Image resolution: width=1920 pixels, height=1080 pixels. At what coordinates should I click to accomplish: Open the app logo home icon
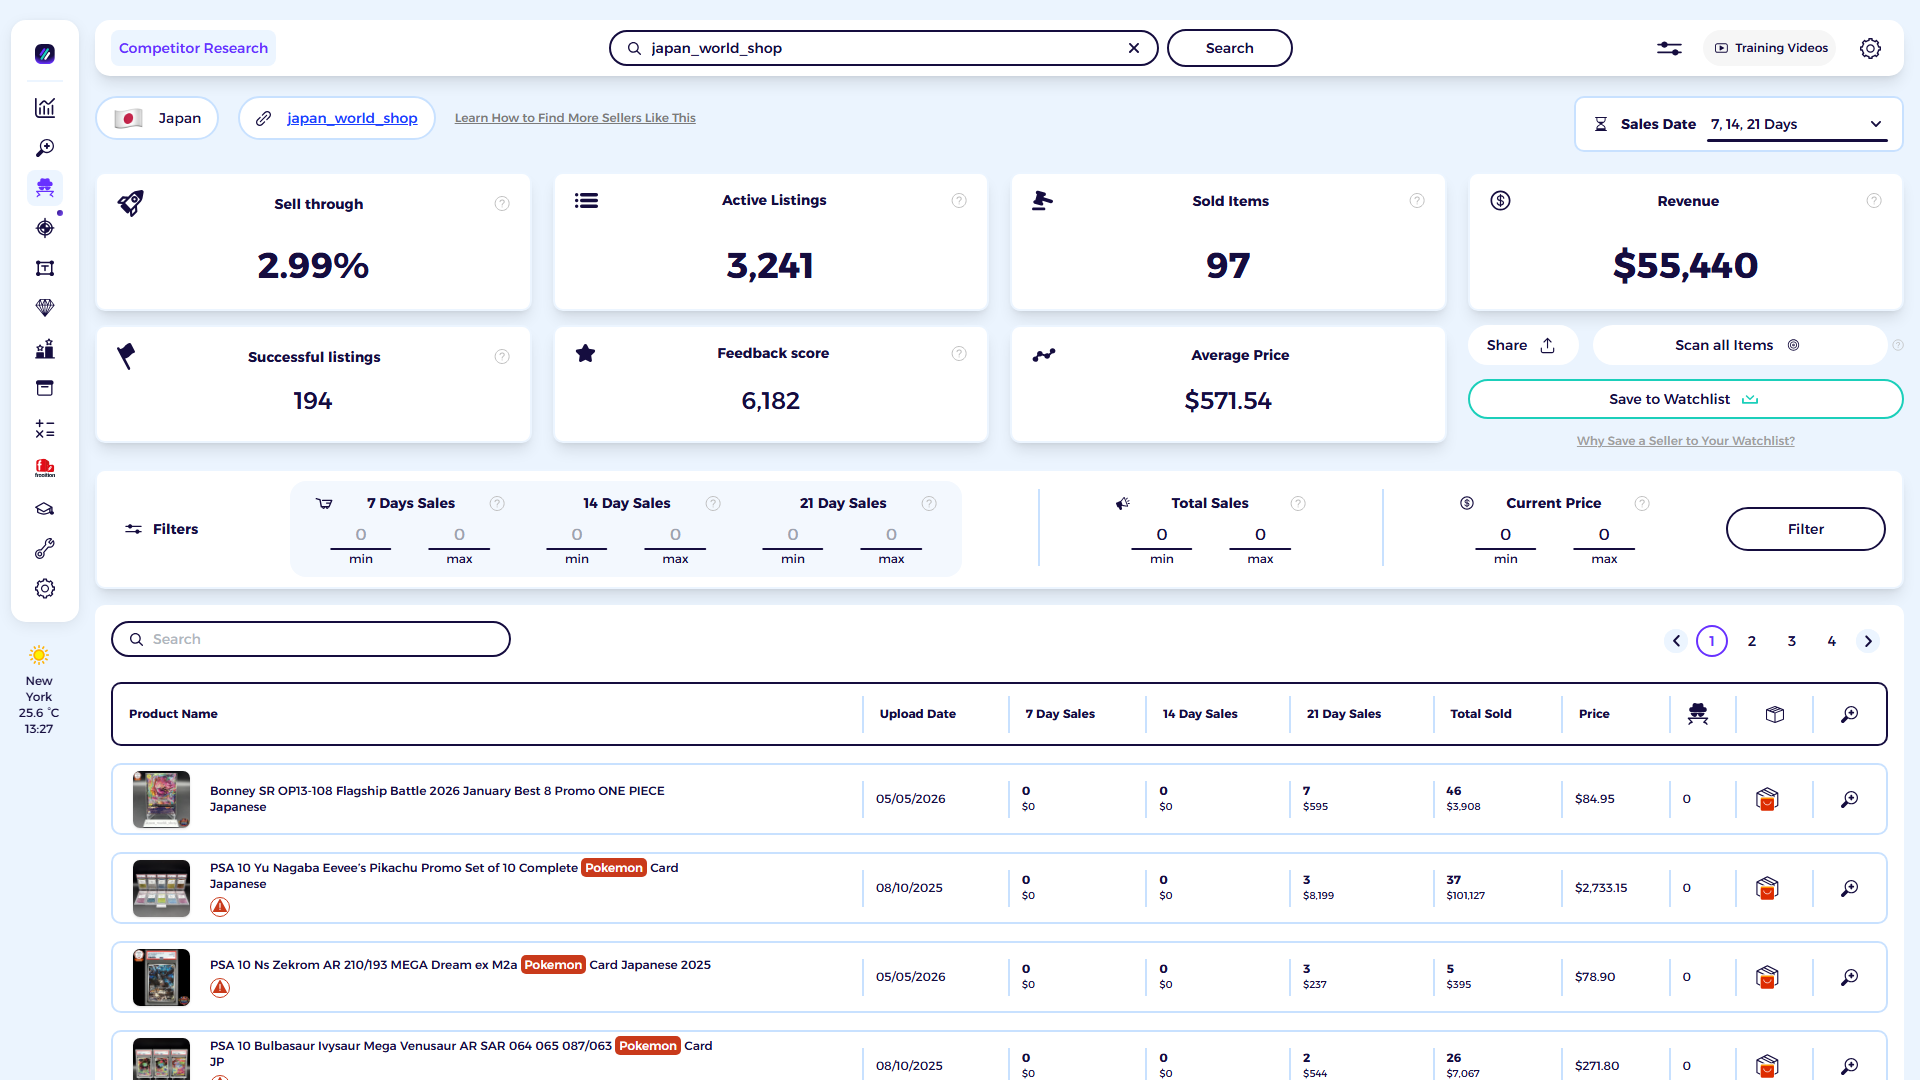click(45, 54)
